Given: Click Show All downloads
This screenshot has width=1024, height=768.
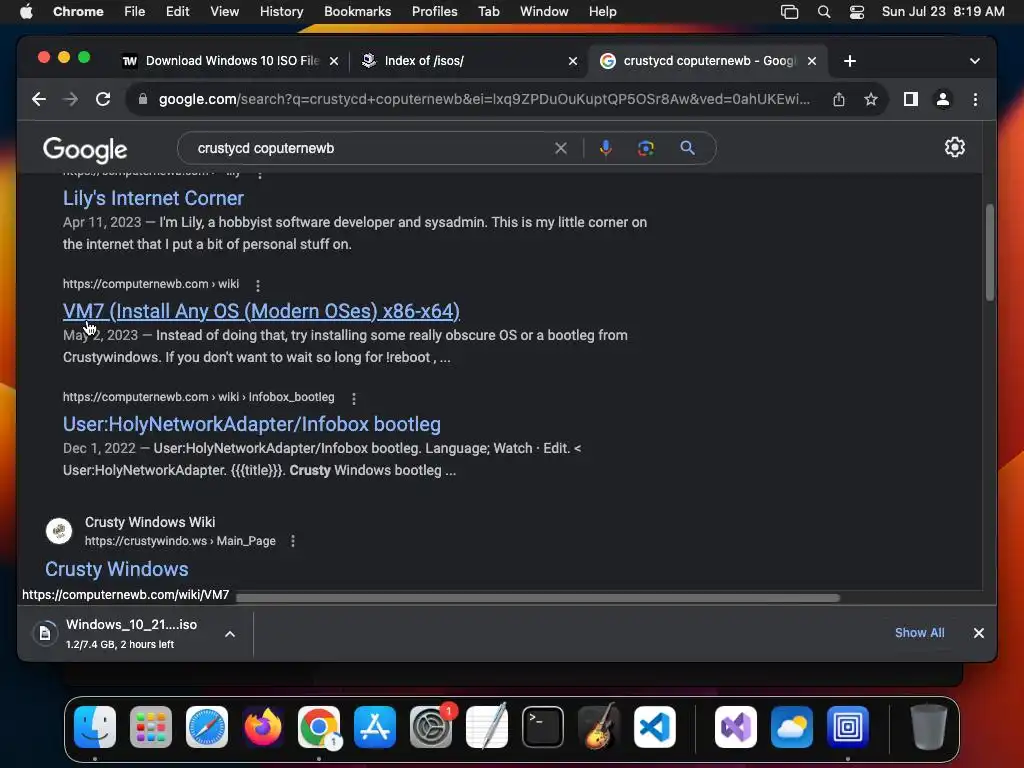Looking at the screenshot, I should click(920, 633).
